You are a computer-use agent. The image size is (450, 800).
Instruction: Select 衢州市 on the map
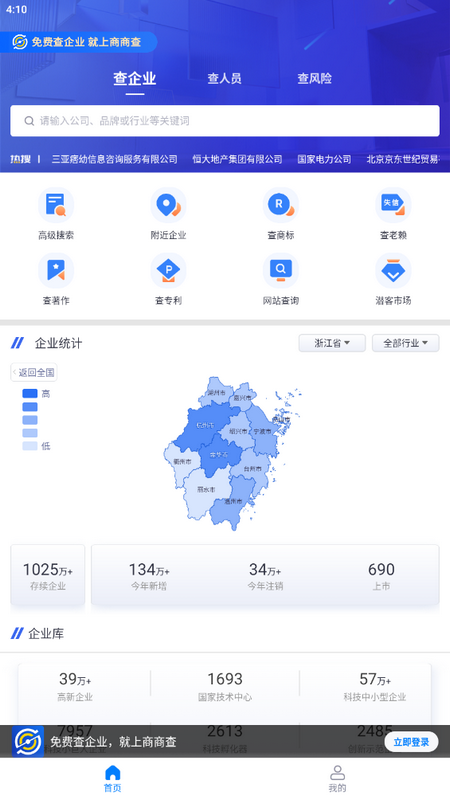(182, 461)
